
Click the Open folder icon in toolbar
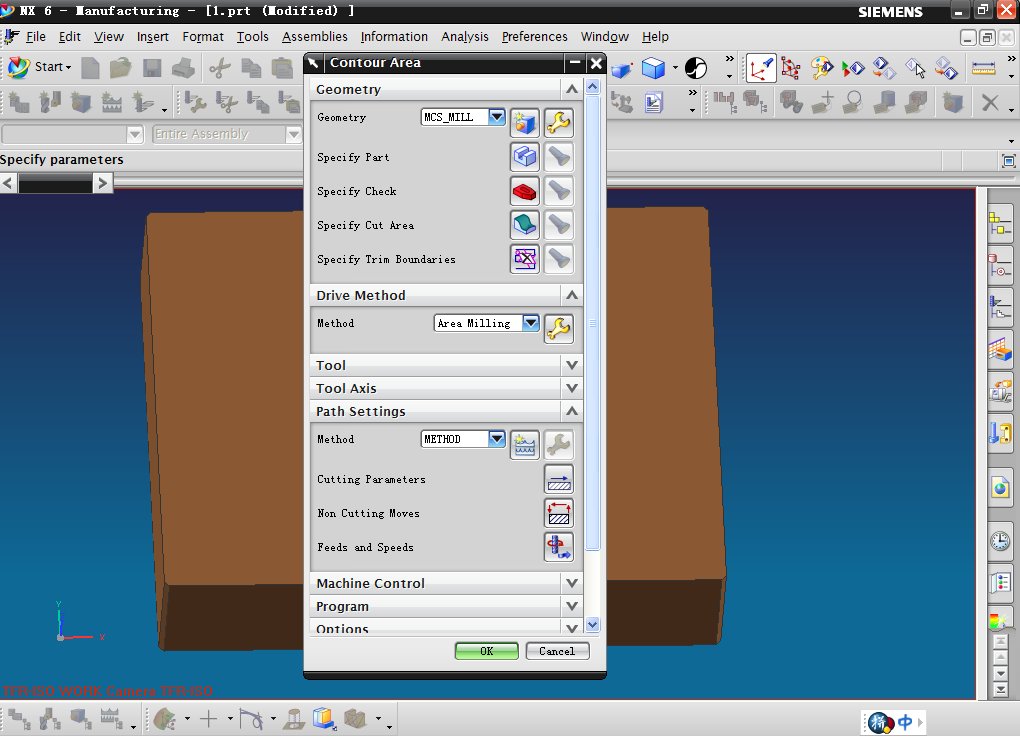pyautogui.click(x=120, y=68)
